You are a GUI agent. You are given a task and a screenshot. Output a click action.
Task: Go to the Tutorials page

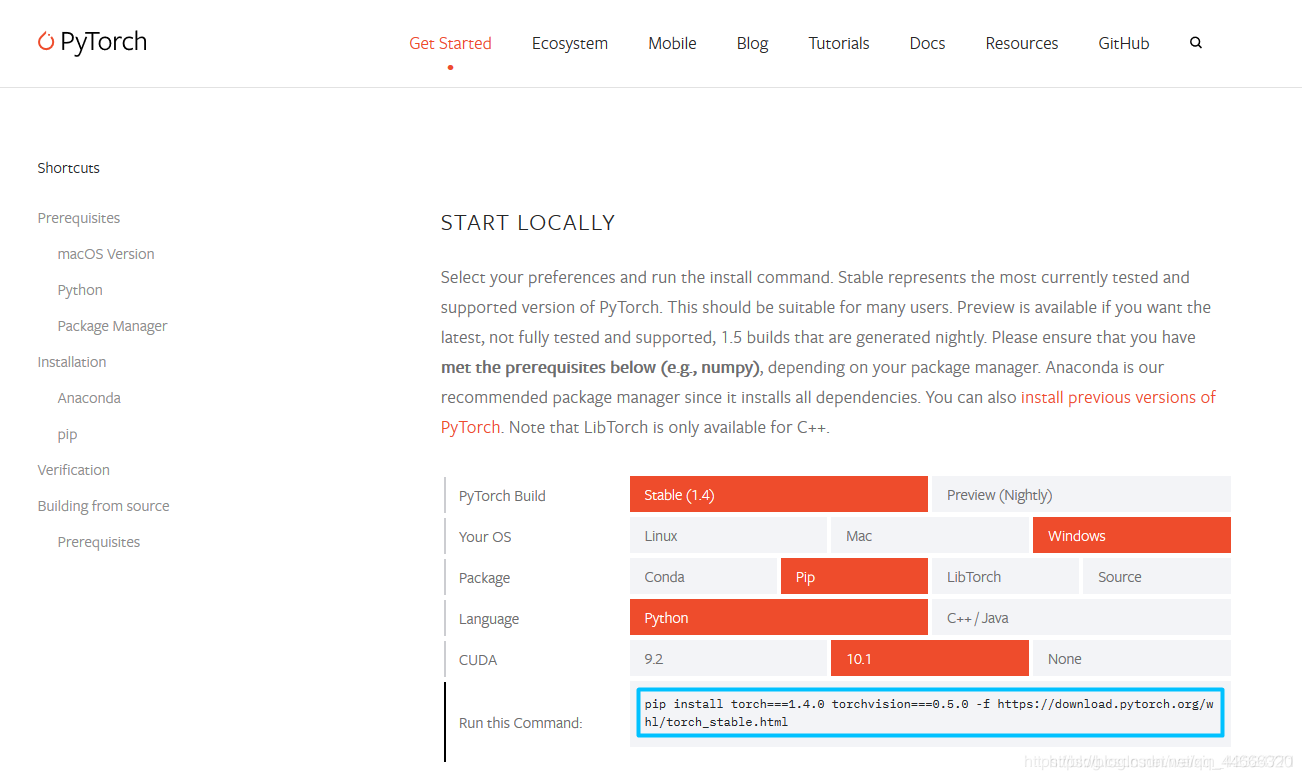[x=839, y=43]
